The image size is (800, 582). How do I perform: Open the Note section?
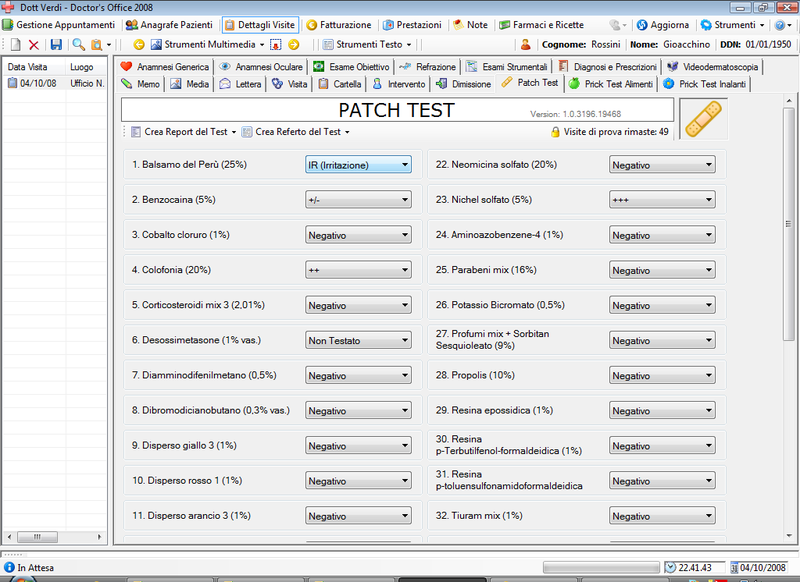[470, 25]
